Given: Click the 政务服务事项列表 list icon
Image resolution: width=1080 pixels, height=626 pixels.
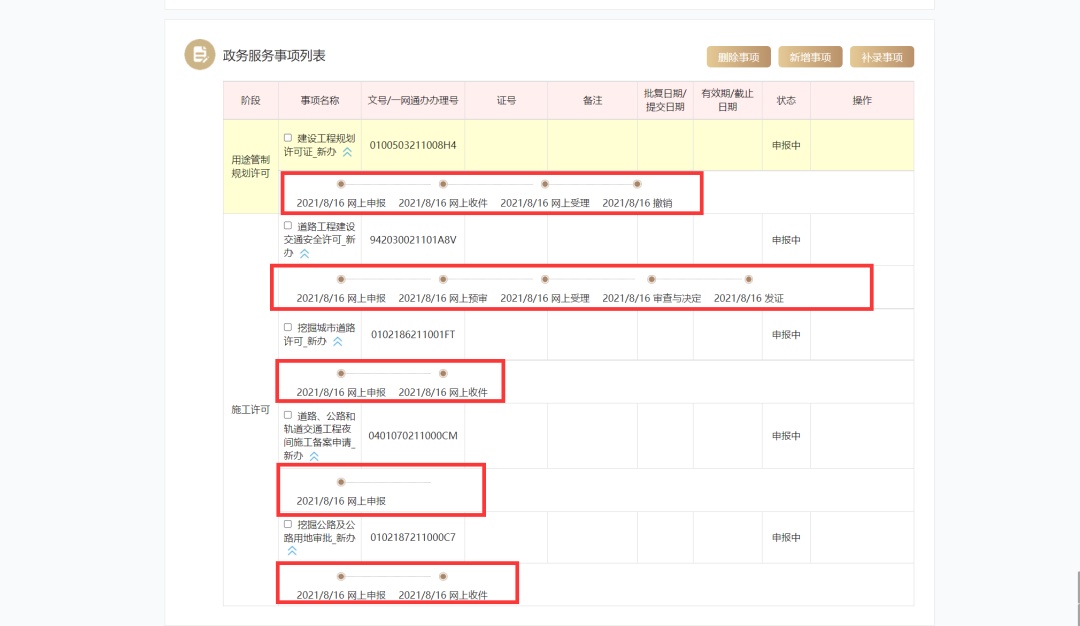Looking at the screenshot, I should click(x=200, y=54).
